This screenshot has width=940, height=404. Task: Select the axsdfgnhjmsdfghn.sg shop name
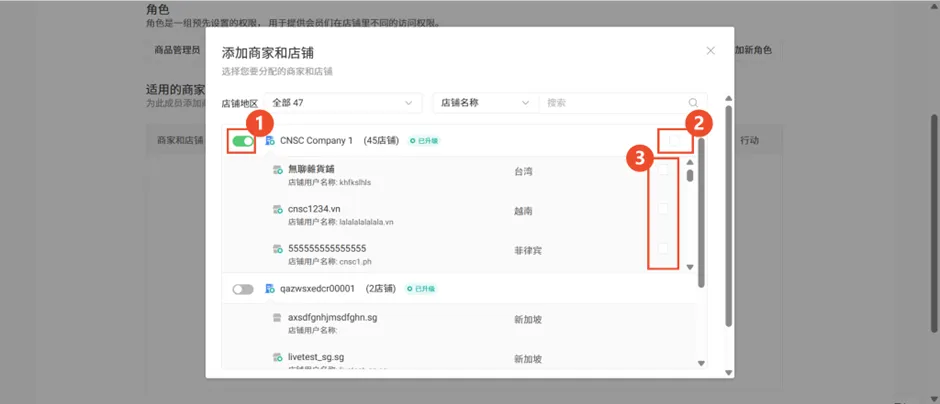click(333, 318)
